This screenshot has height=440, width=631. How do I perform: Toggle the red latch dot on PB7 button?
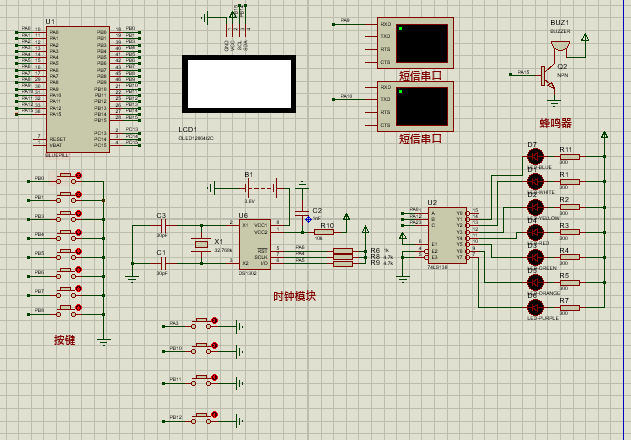click(79, 289)
